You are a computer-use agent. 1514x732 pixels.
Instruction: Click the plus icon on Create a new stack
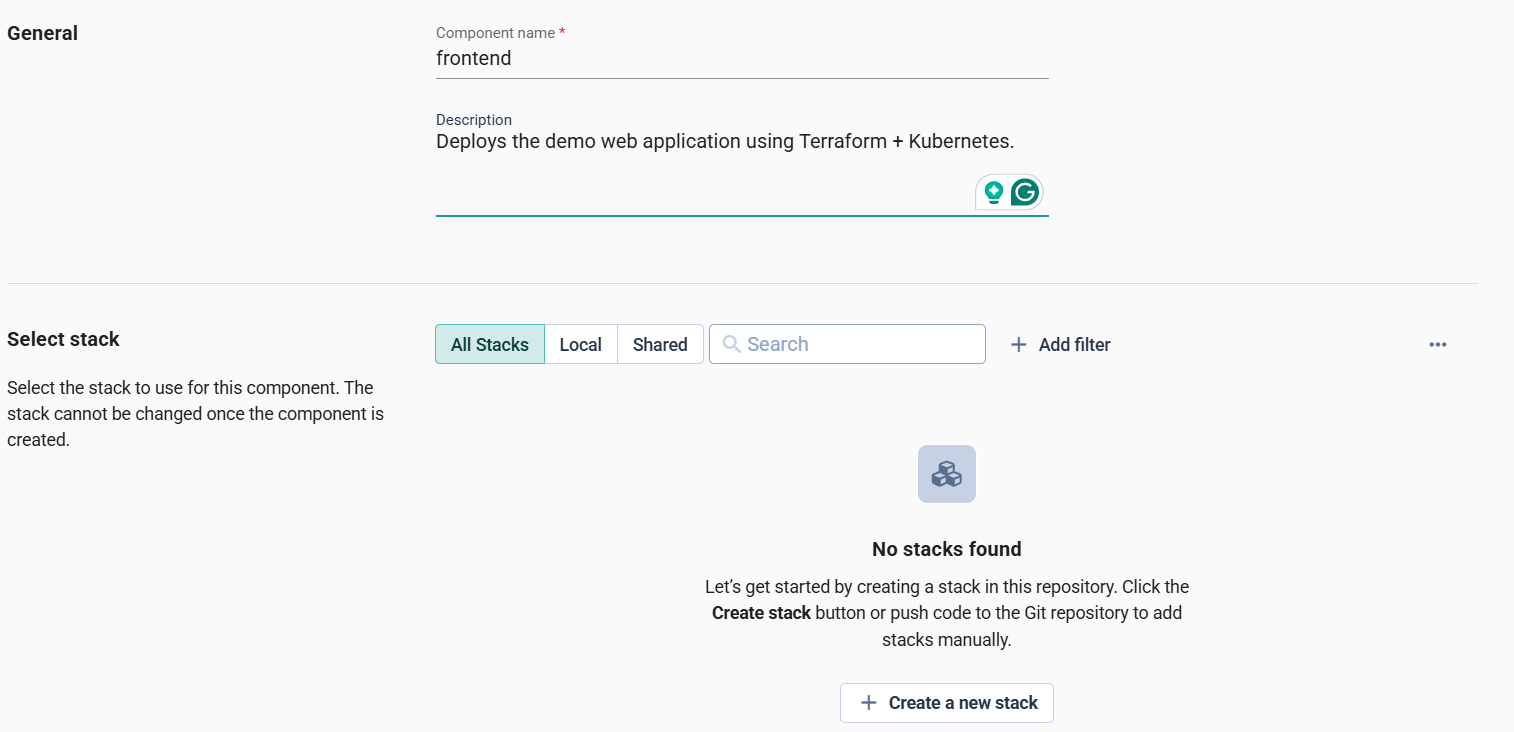tap(868, 703)
